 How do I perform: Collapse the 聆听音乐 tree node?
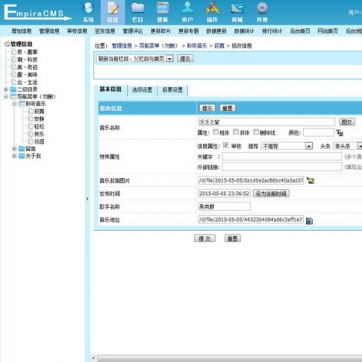tap(14, 104)
